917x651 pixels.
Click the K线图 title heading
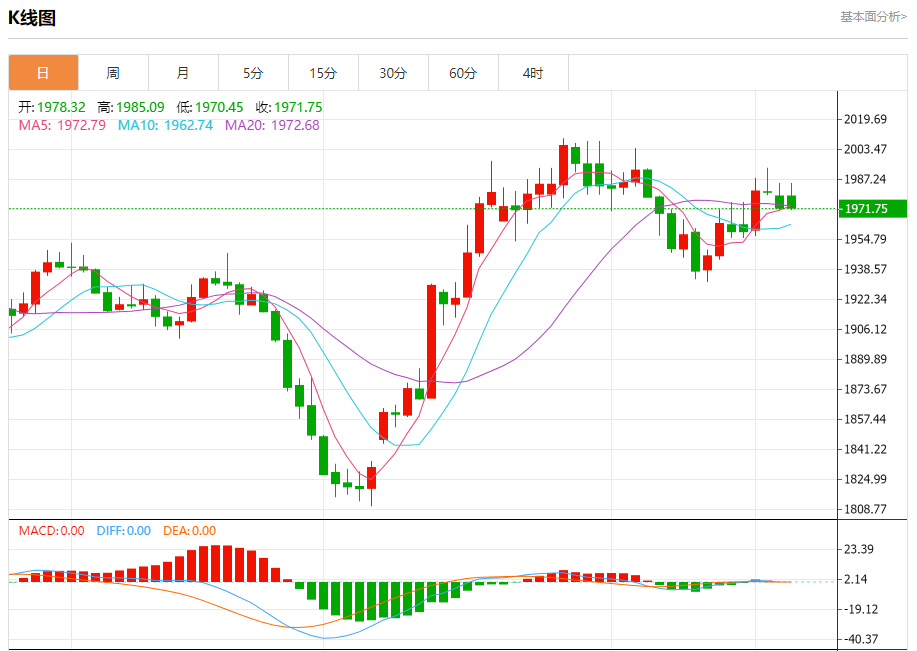click(x=32, y=18)
